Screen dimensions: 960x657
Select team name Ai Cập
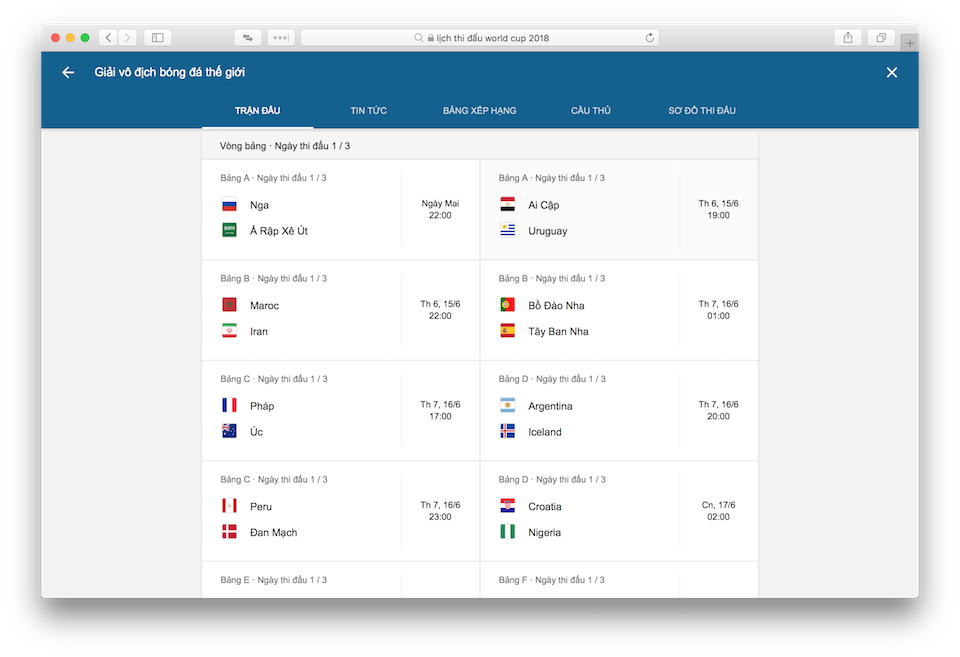coord(544,205)
